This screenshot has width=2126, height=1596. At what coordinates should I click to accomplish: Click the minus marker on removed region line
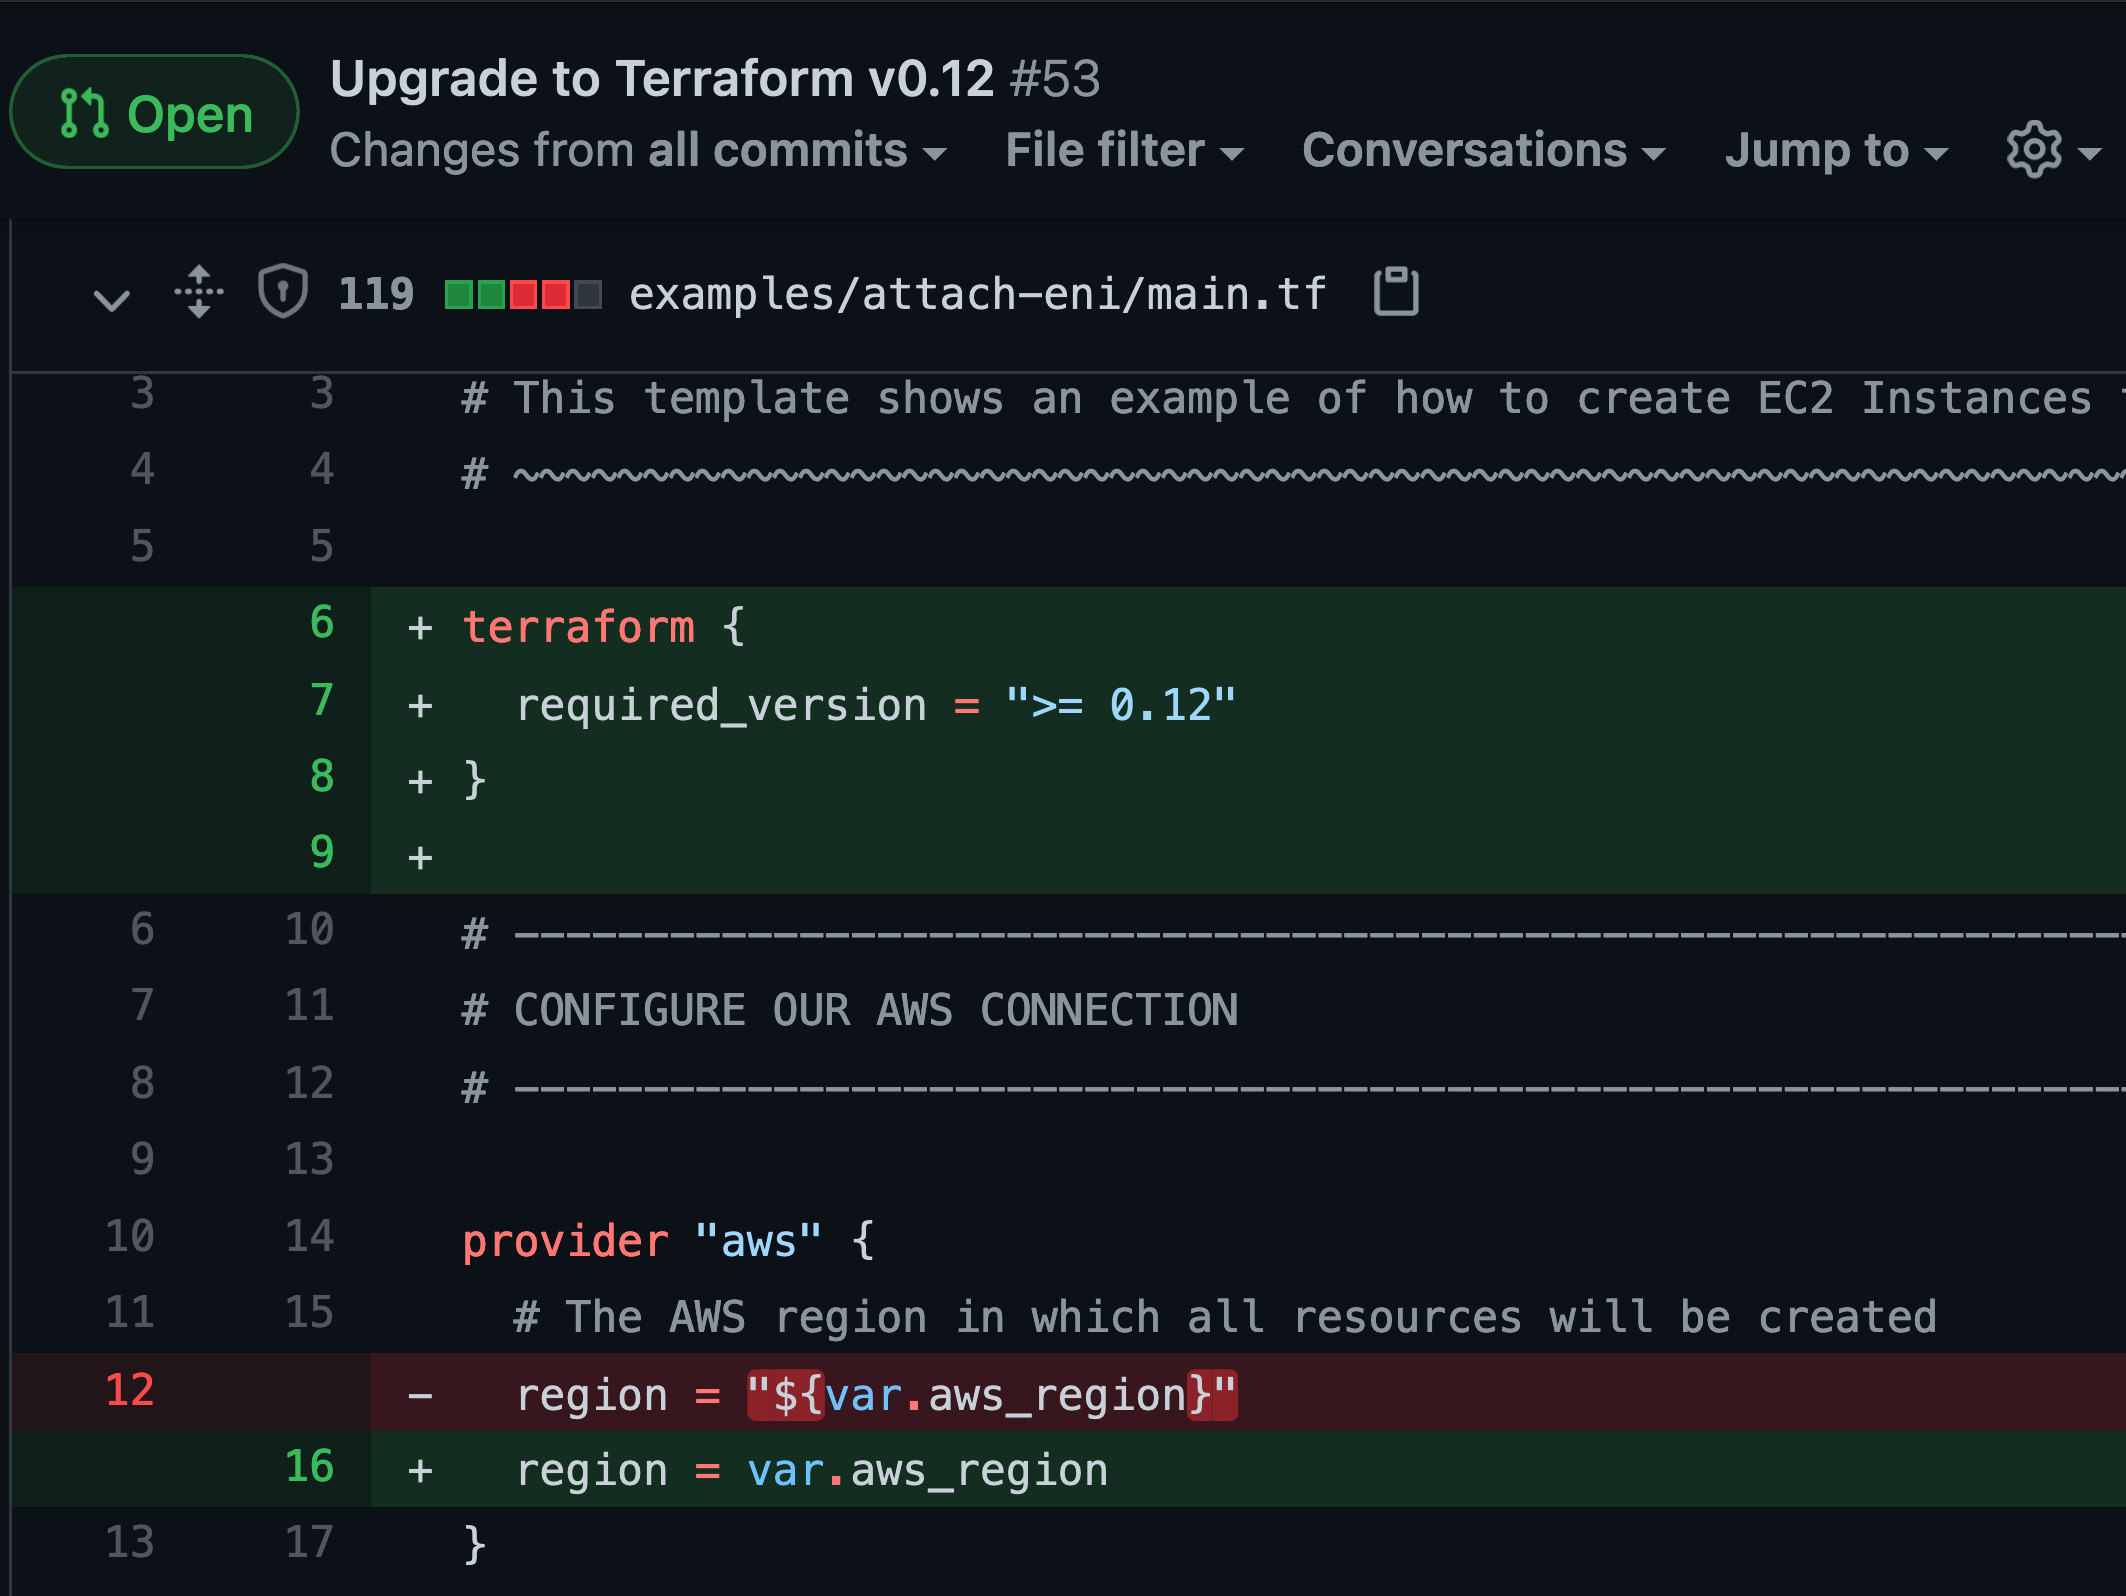pyautogui.click(x=420, y=1396)
